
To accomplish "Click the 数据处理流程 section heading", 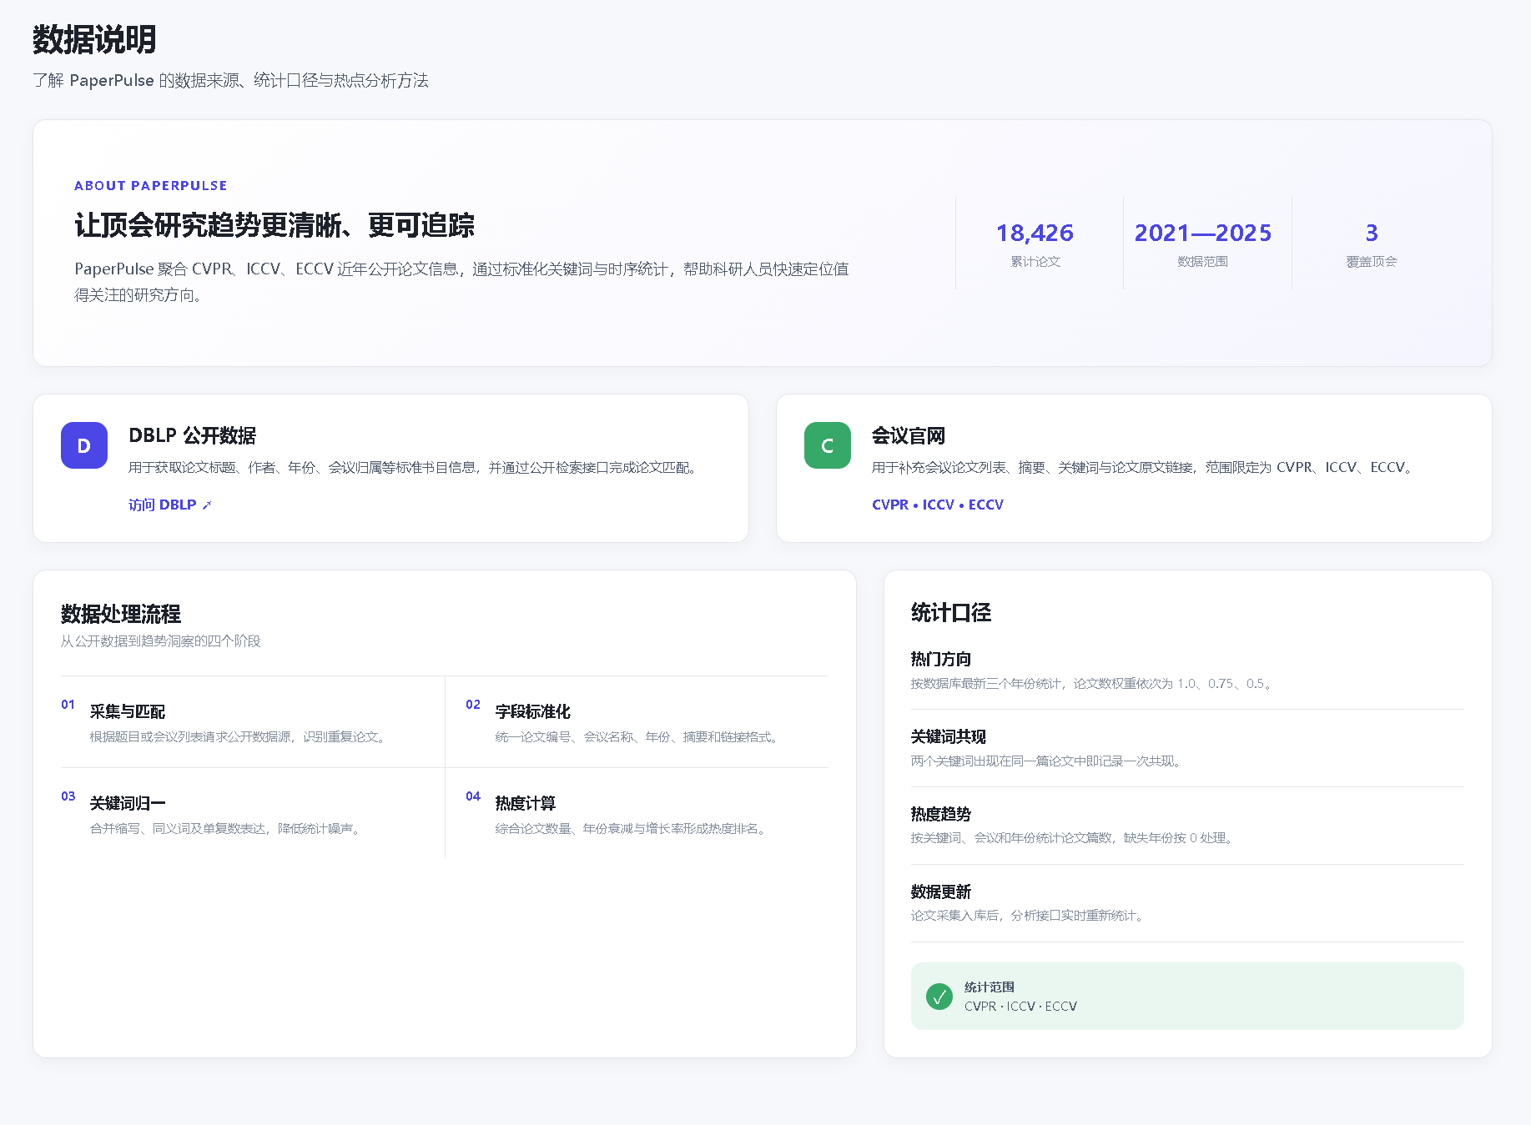I will tap(120, 614).
